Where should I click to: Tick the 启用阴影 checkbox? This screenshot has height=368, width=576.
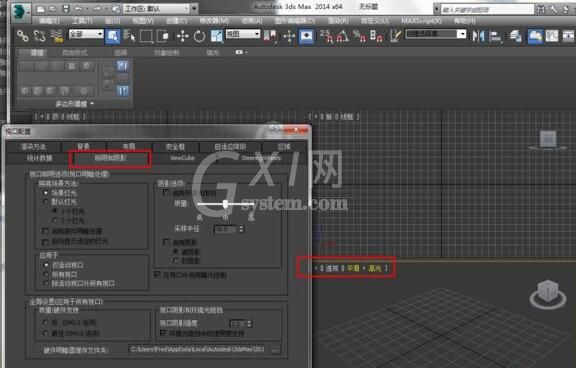point(166,242)
